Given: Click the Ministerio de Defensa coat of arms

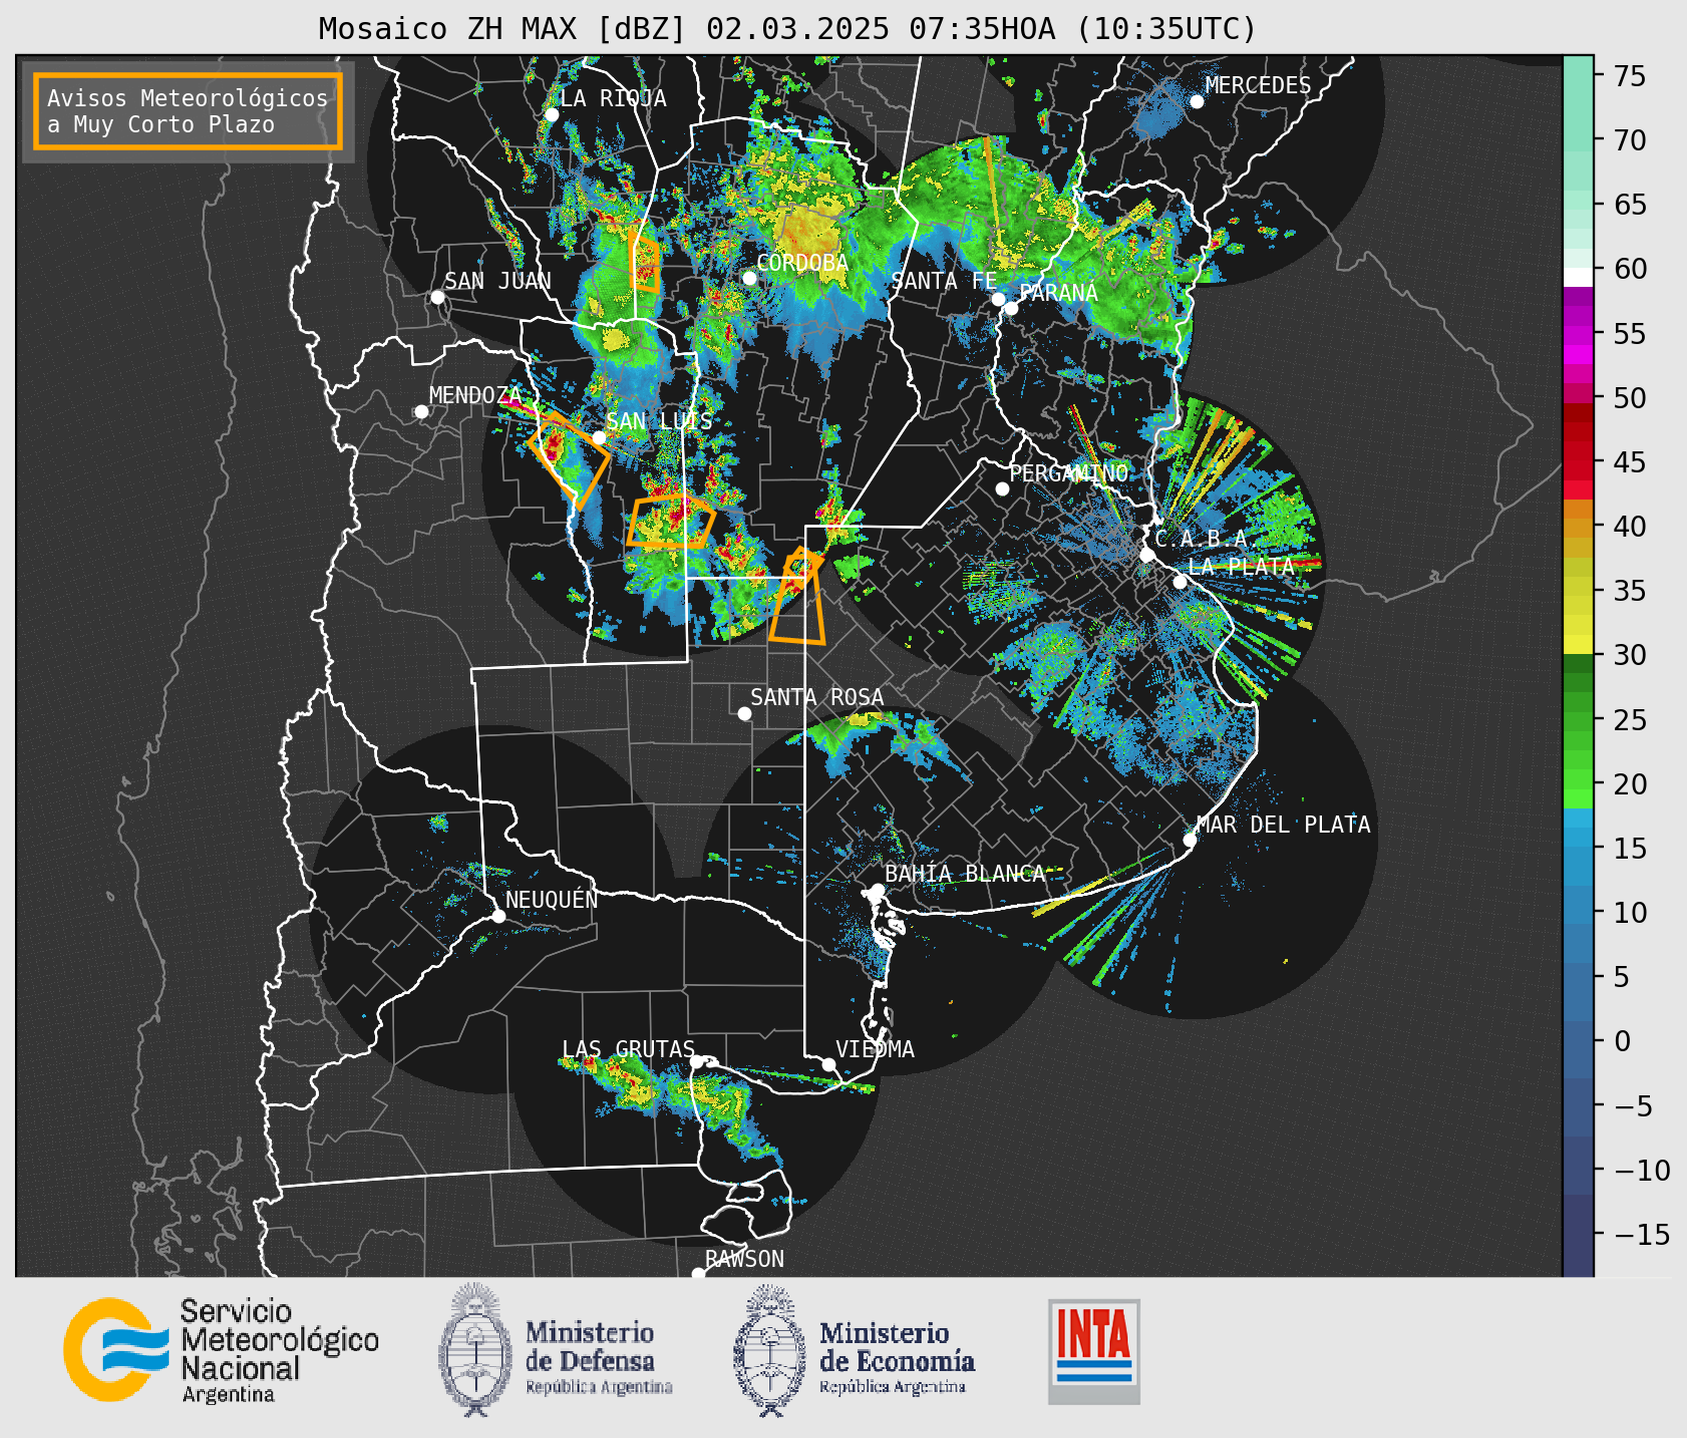Looking at the screenshot, I should click(x=475, y=1349).
